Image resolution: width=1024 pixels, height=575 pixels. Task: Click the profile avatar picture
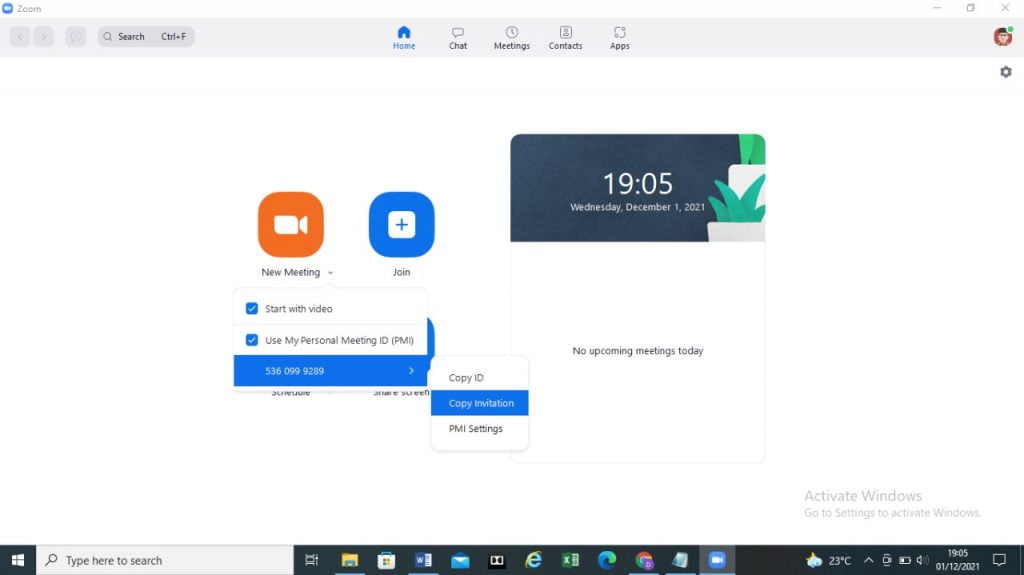[x=1002, y=37]
